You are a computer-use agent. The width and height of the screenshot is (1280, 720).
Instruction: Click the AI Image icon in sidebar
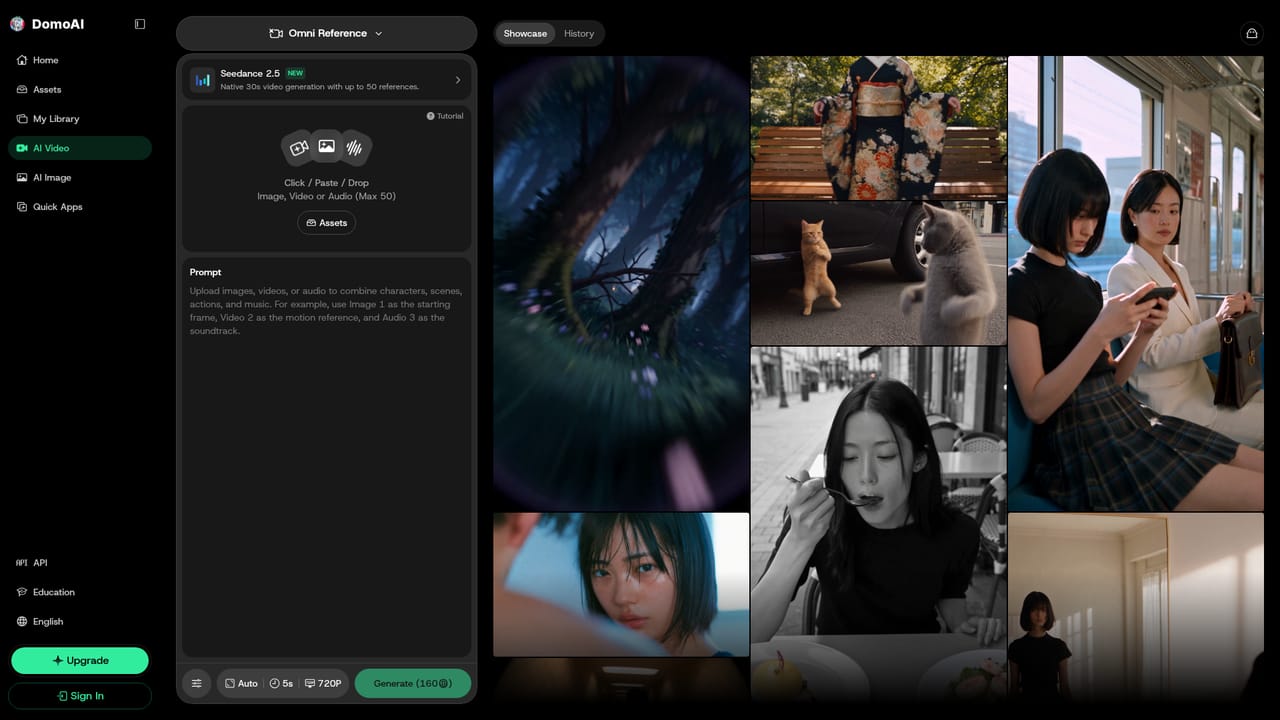pos(22,177)
